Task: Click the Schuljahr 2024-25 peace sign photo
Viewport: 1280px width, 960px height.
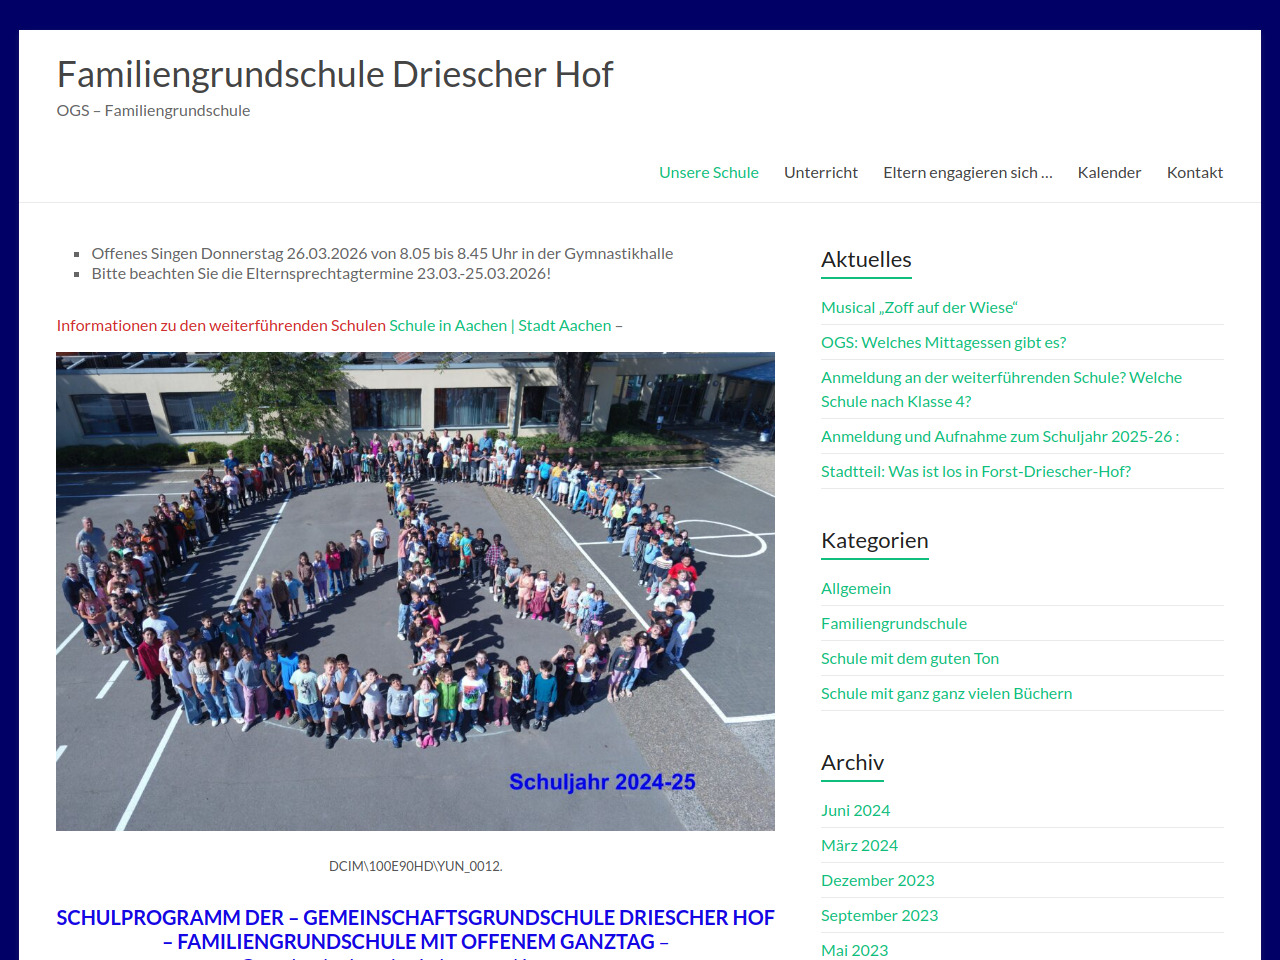Action: 415,590
